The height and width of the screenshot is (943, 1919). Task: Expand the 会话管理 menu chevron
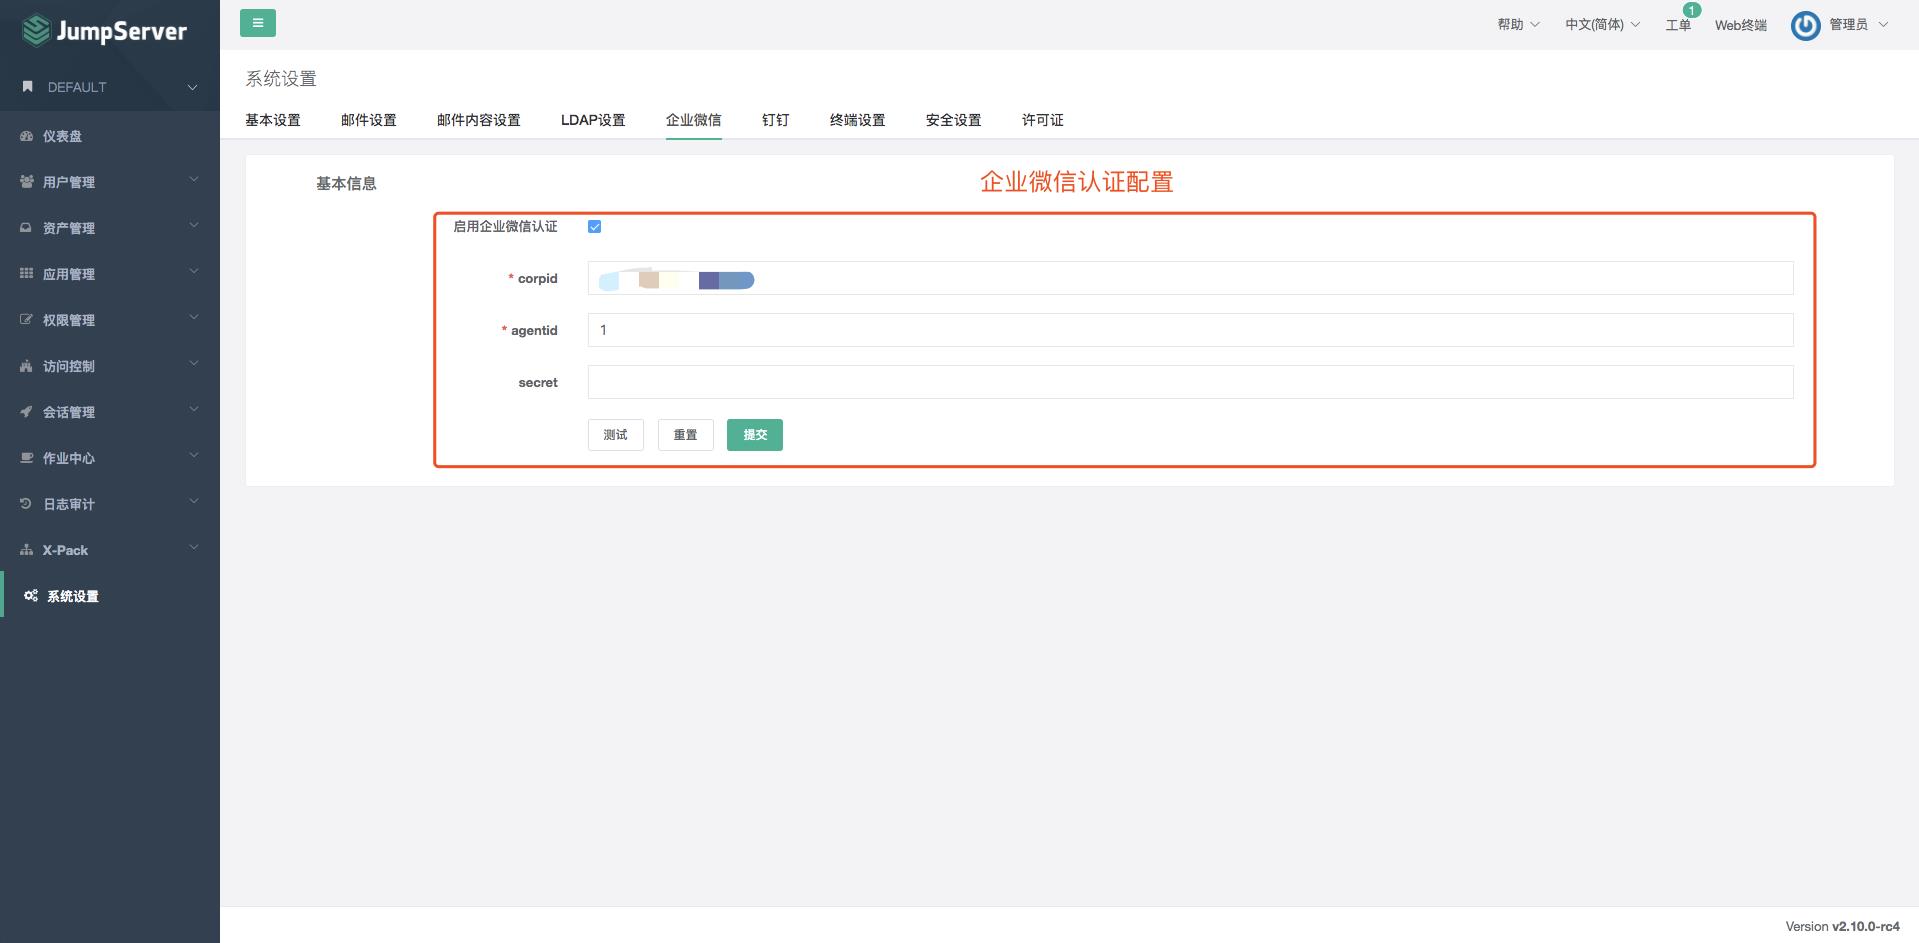click(x=194, y=410)
